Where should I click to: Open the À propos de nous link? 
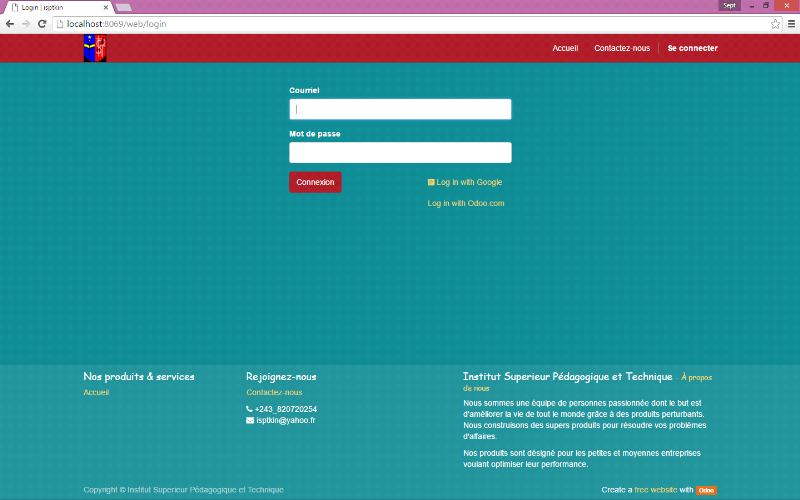tap(696, 378)
